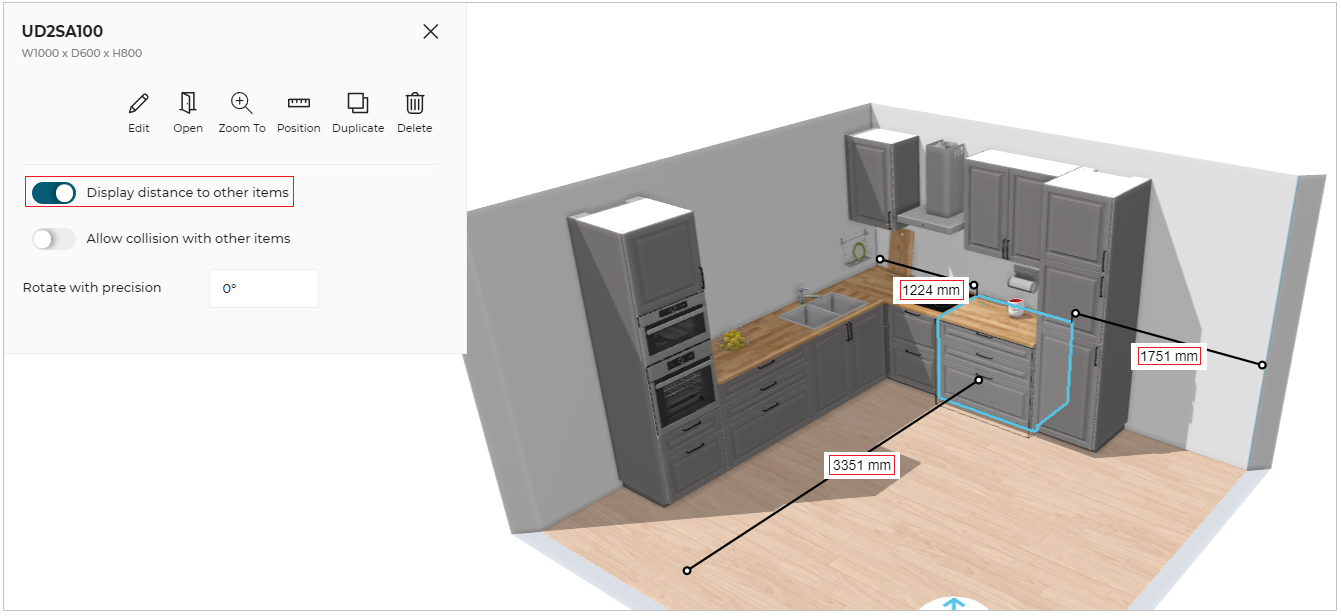Close the UD2SA100 properties panel
The height and width of the screenshot is (616, 1341).
(x=431, y=31)
